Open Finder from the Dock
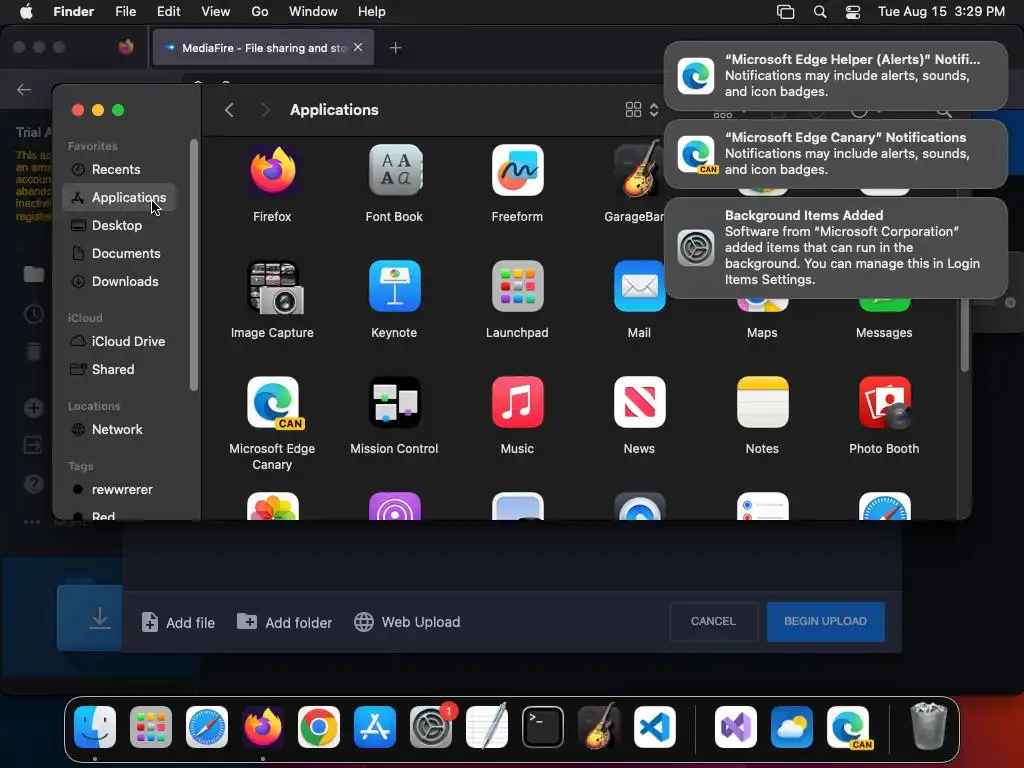This screenshot has width=1024, height=768. point(95,727)
